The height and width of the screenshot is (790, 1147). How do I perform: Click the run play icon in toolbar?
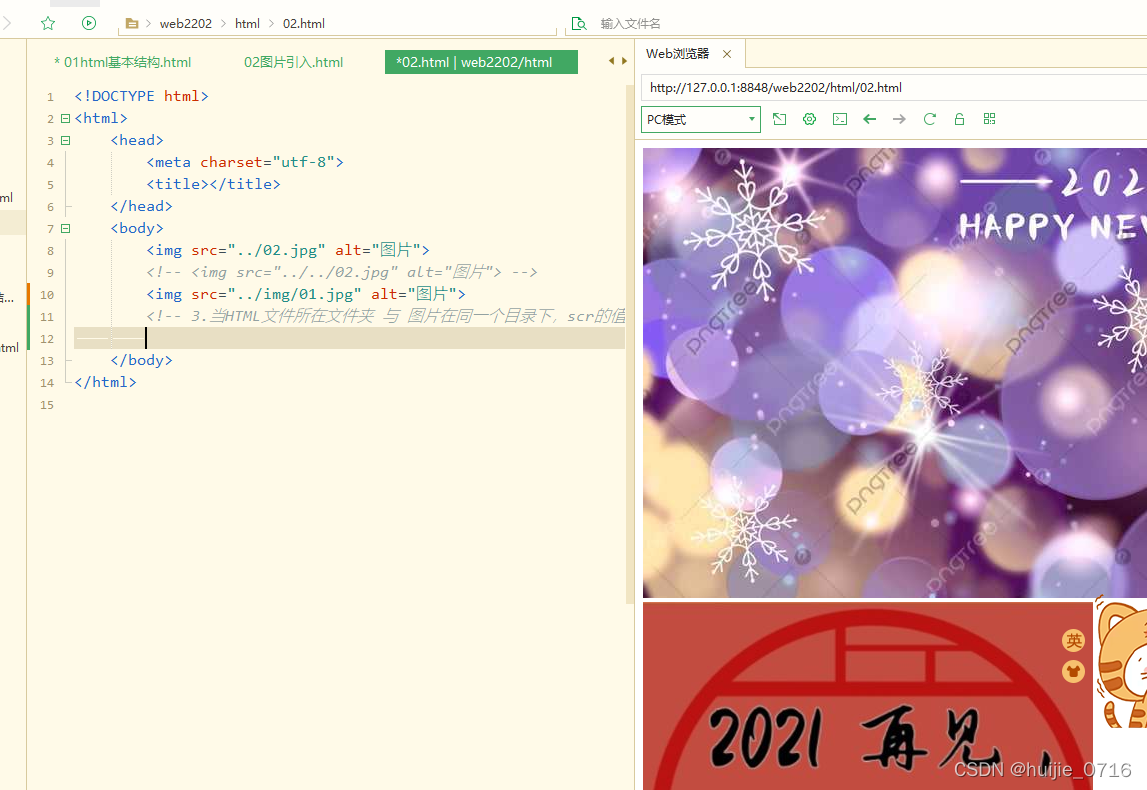(x=89, y=23)
